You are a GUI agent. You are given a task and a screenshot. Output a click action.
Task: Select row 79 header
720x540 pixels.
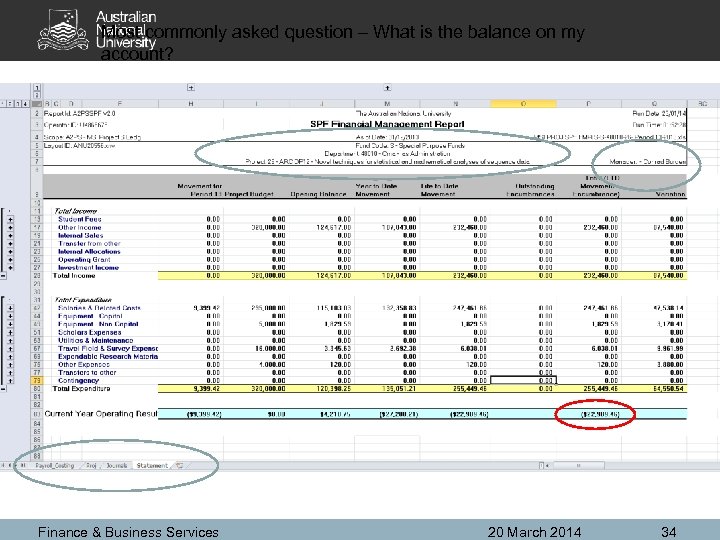point(37,381)
